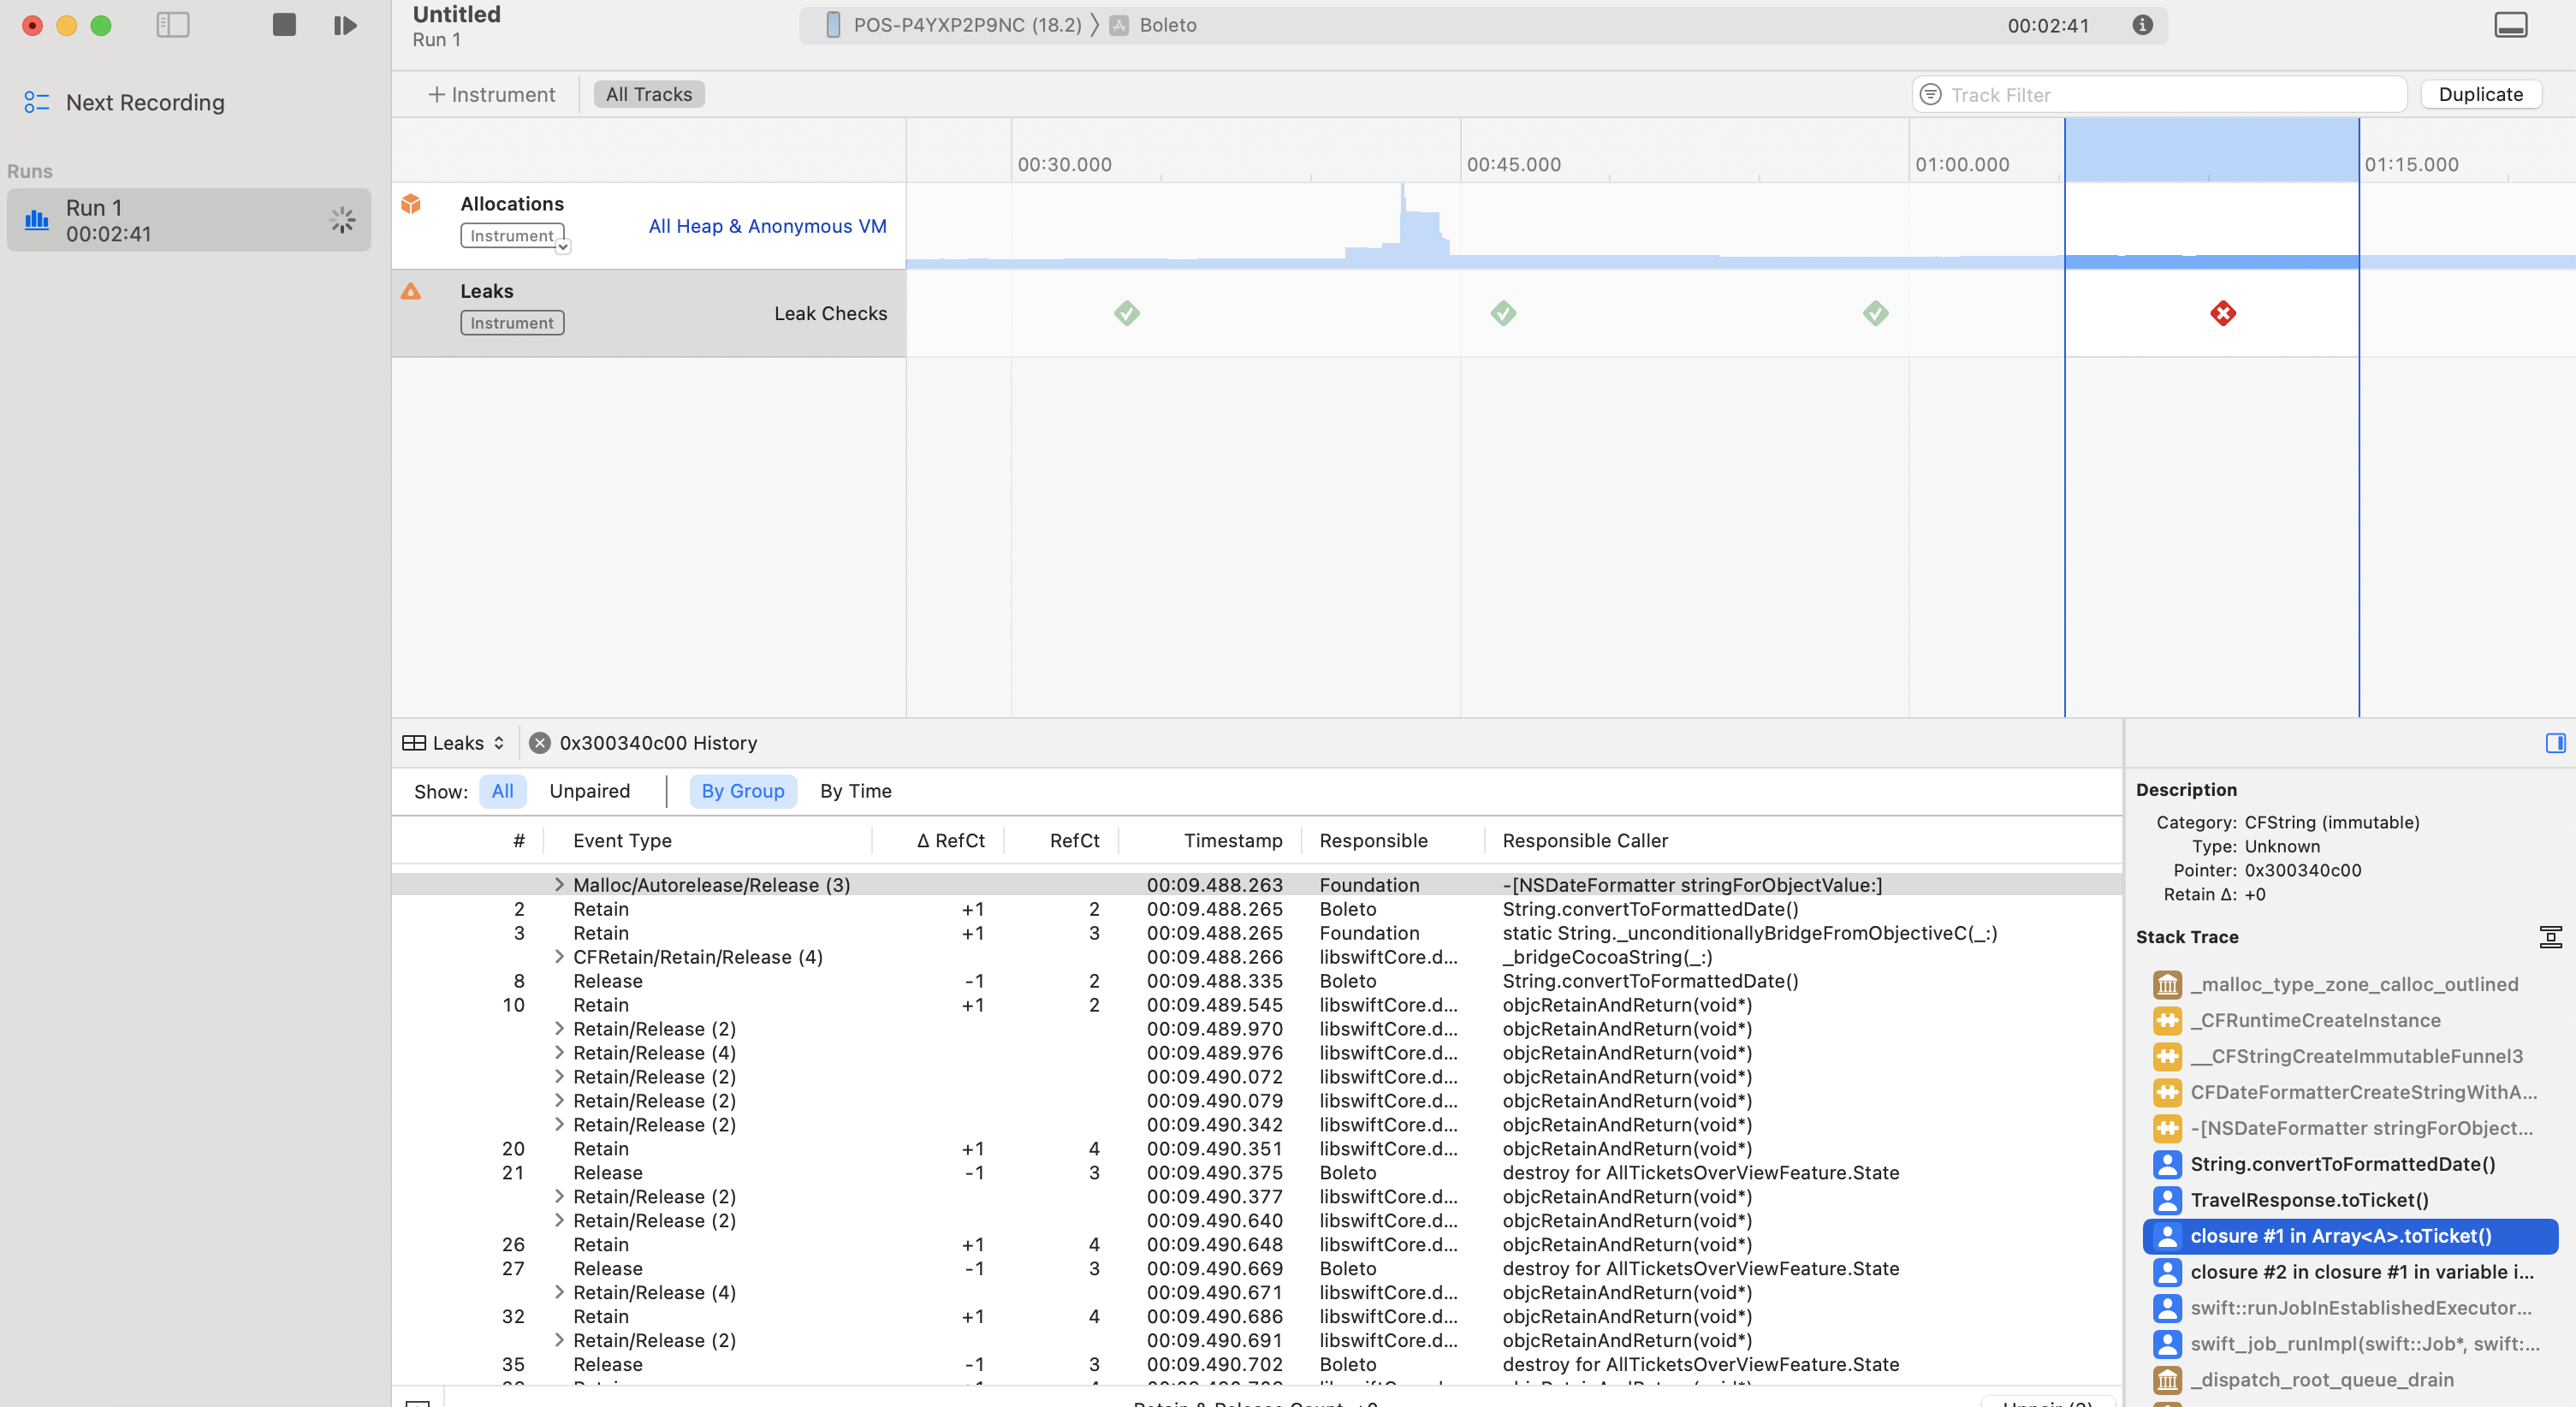Toggle the bottom detail pane icon
Image resolution: width=2576 pixels, height=1407 pixels.
[2510, 25]
